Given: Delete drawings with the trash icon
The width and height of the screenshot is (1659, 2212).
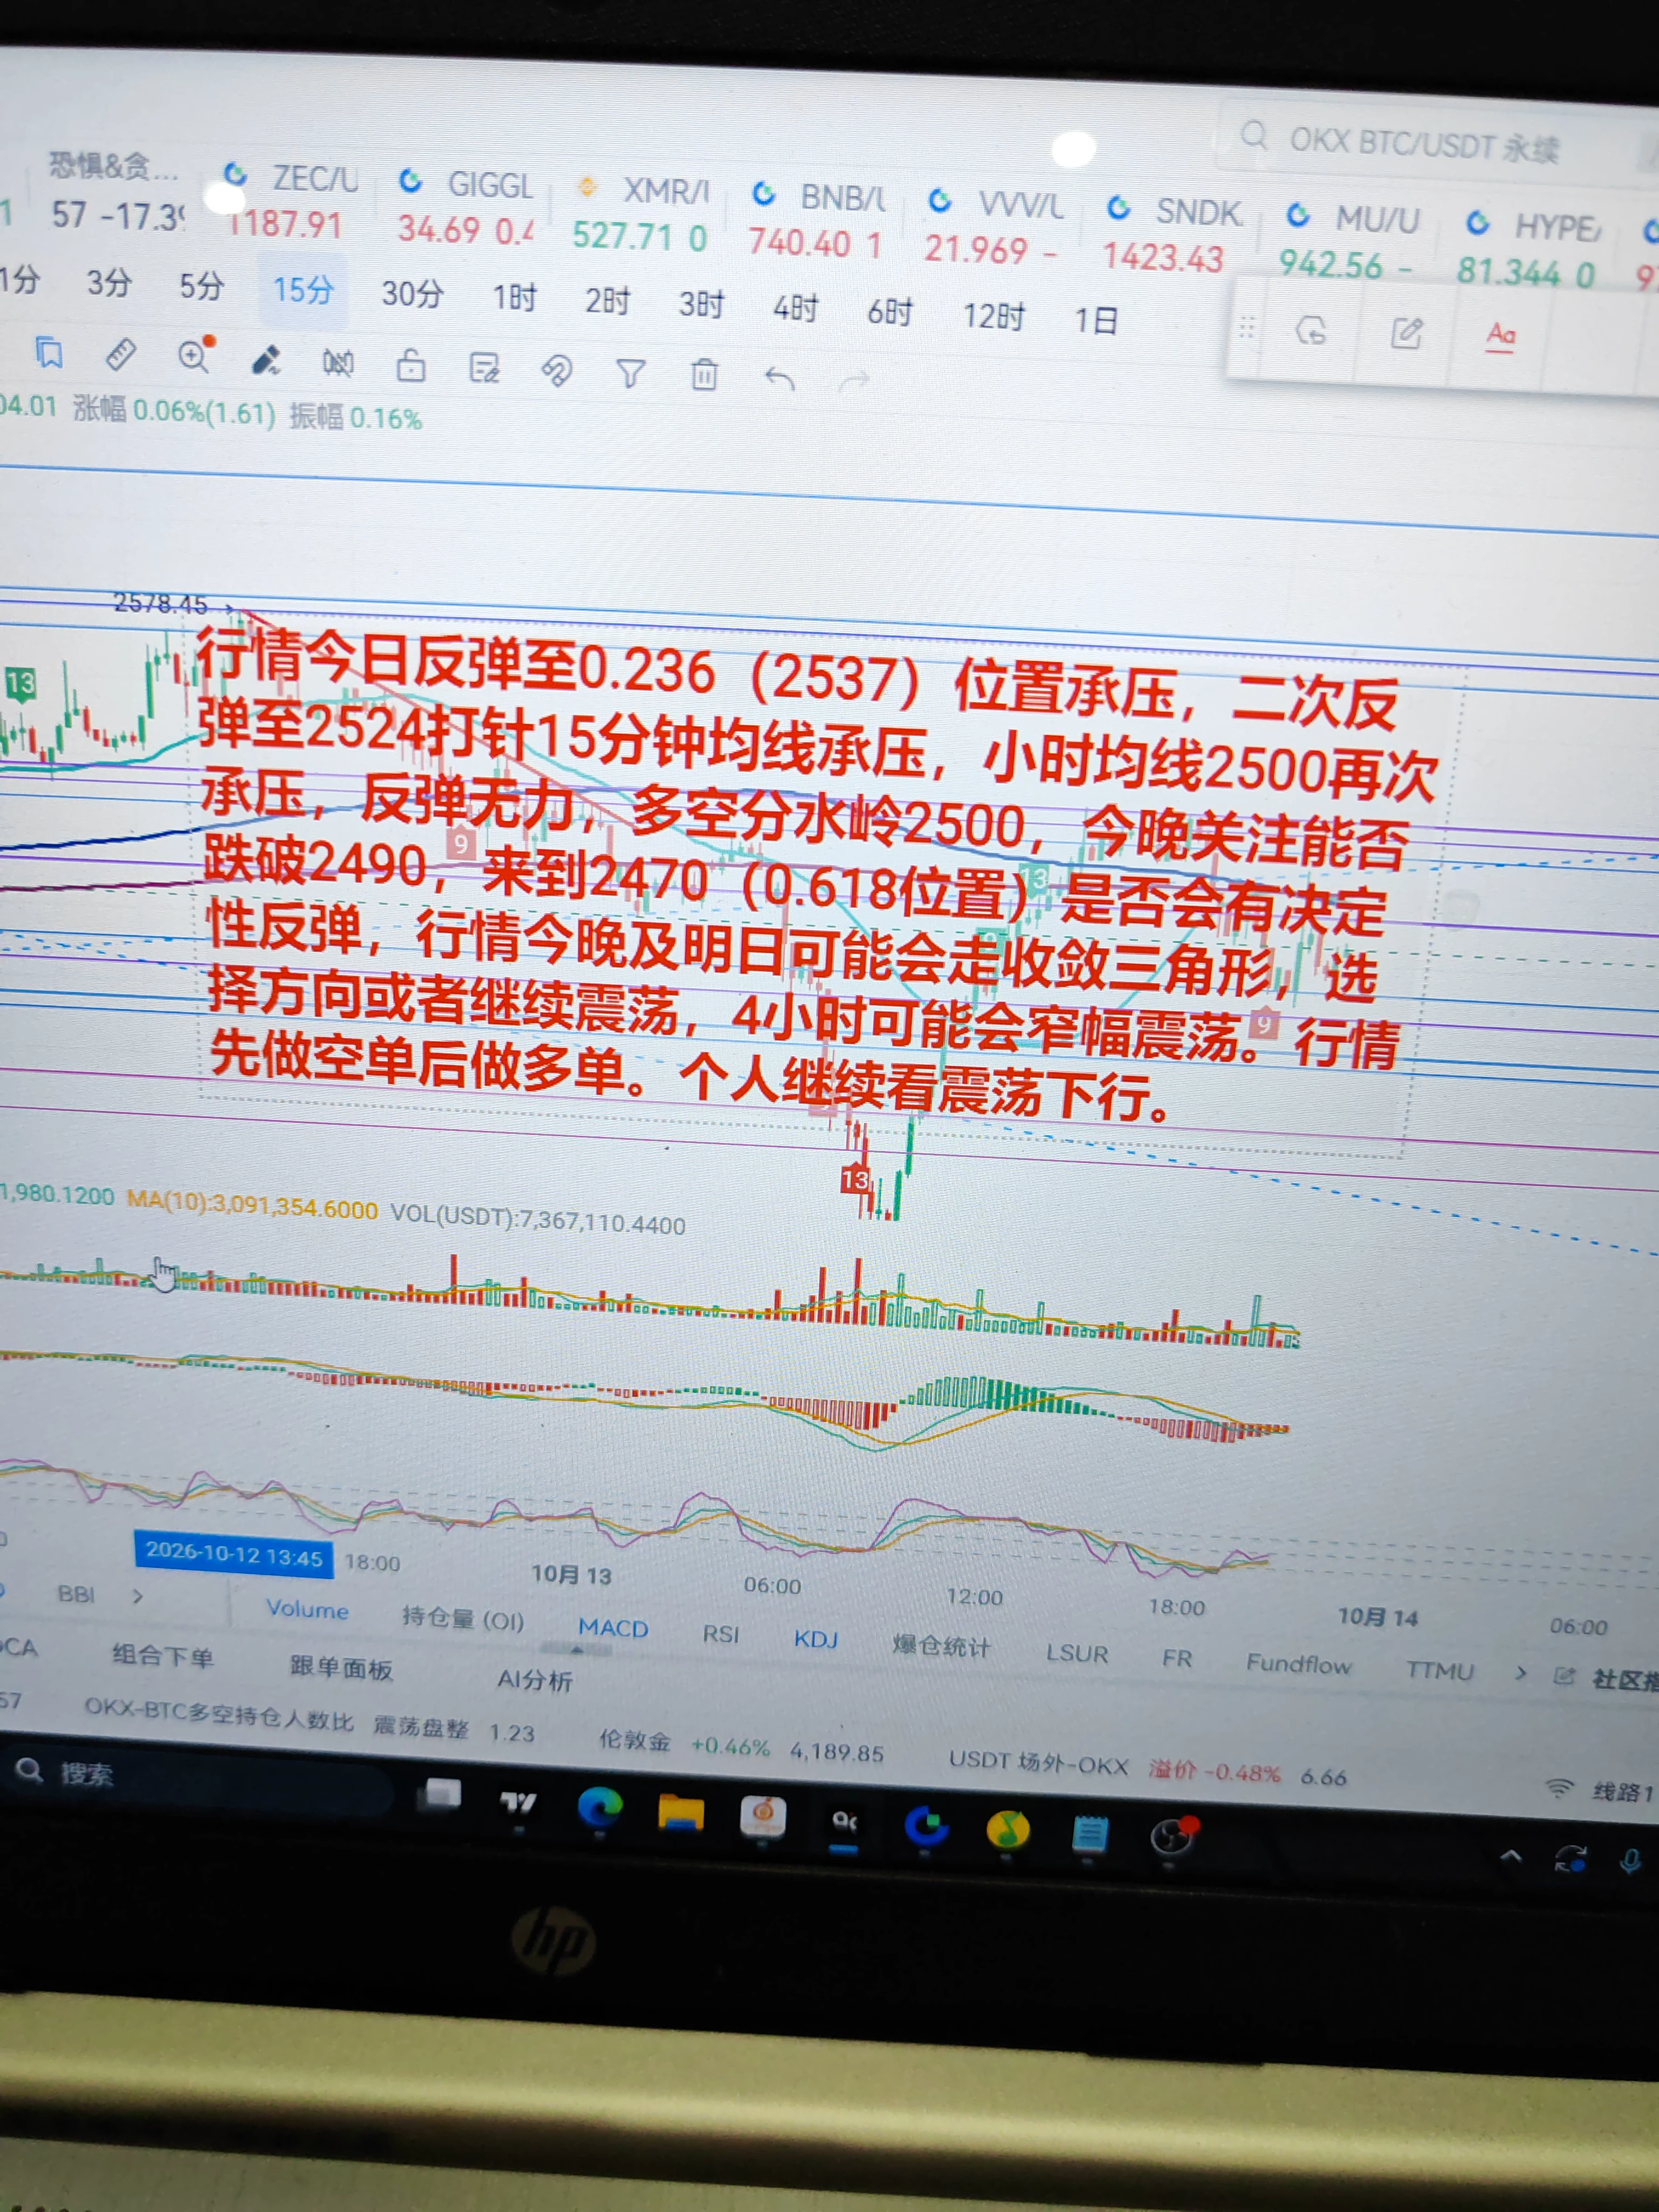Looking at the screenshot, I should coord(704,375).
